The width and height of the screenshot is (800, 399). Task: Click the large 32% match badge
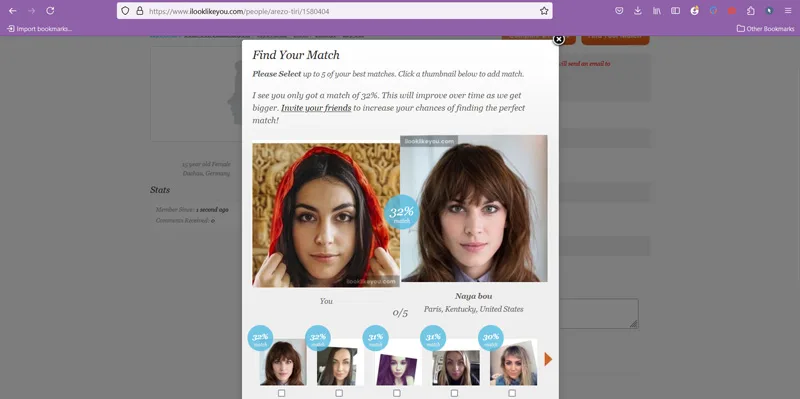[x=402, y=212]
